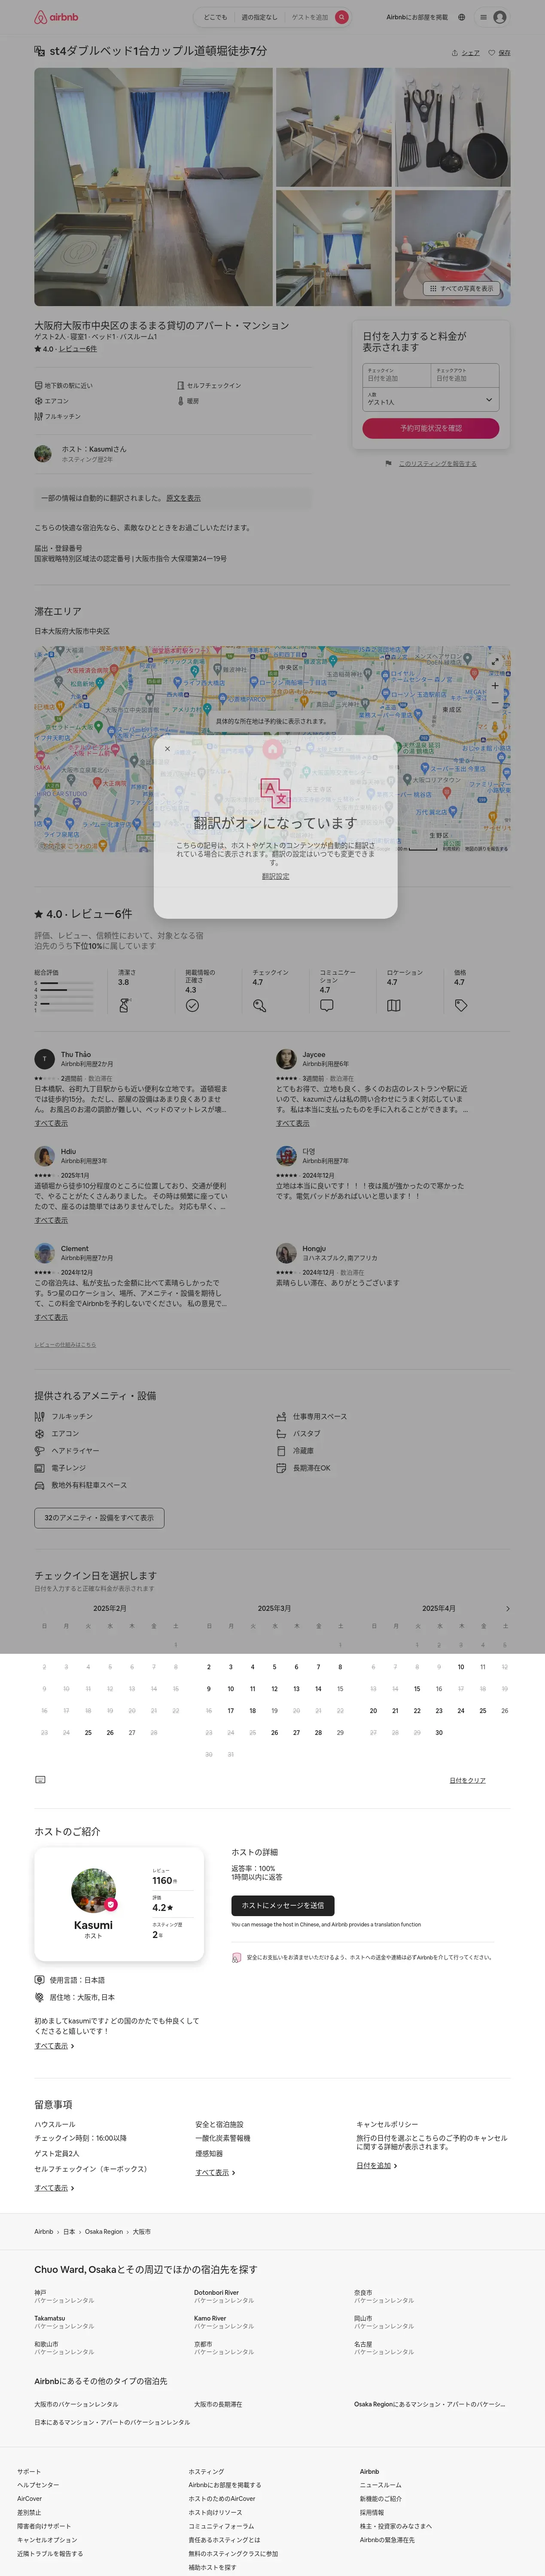Open すべての写真を表示 photo gallery
Screen dimensions: 545x2576
461,288
